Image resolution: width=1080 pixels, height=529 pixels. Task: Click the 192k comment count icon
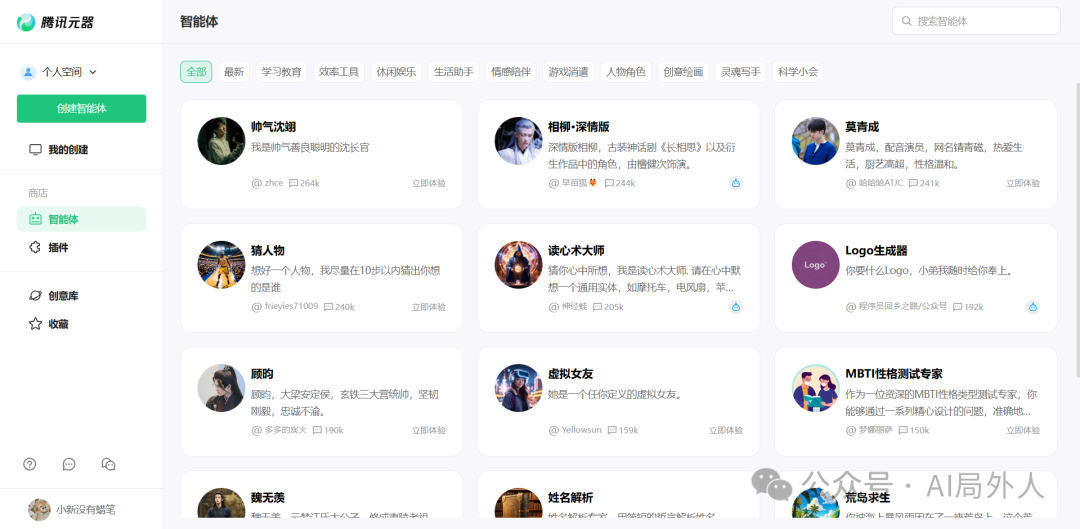(957, 307)
